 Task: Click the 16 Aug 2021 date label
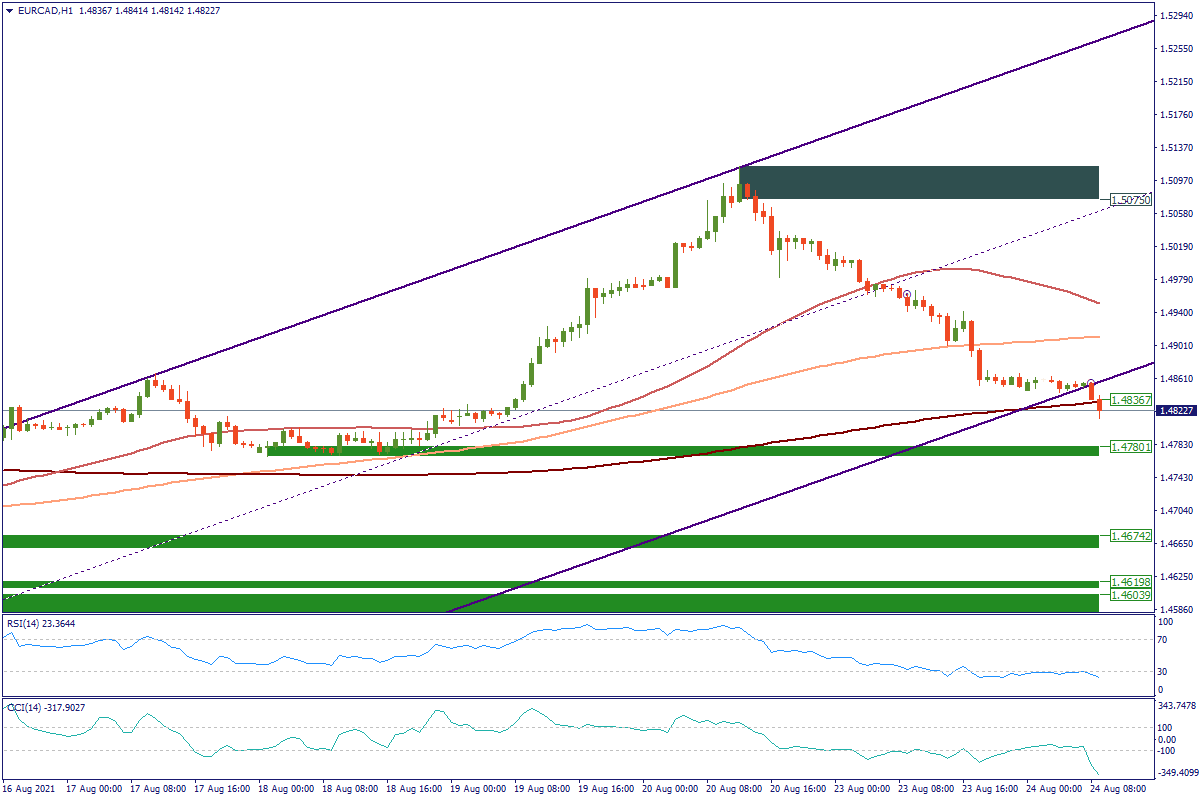[x=30, y=789]
